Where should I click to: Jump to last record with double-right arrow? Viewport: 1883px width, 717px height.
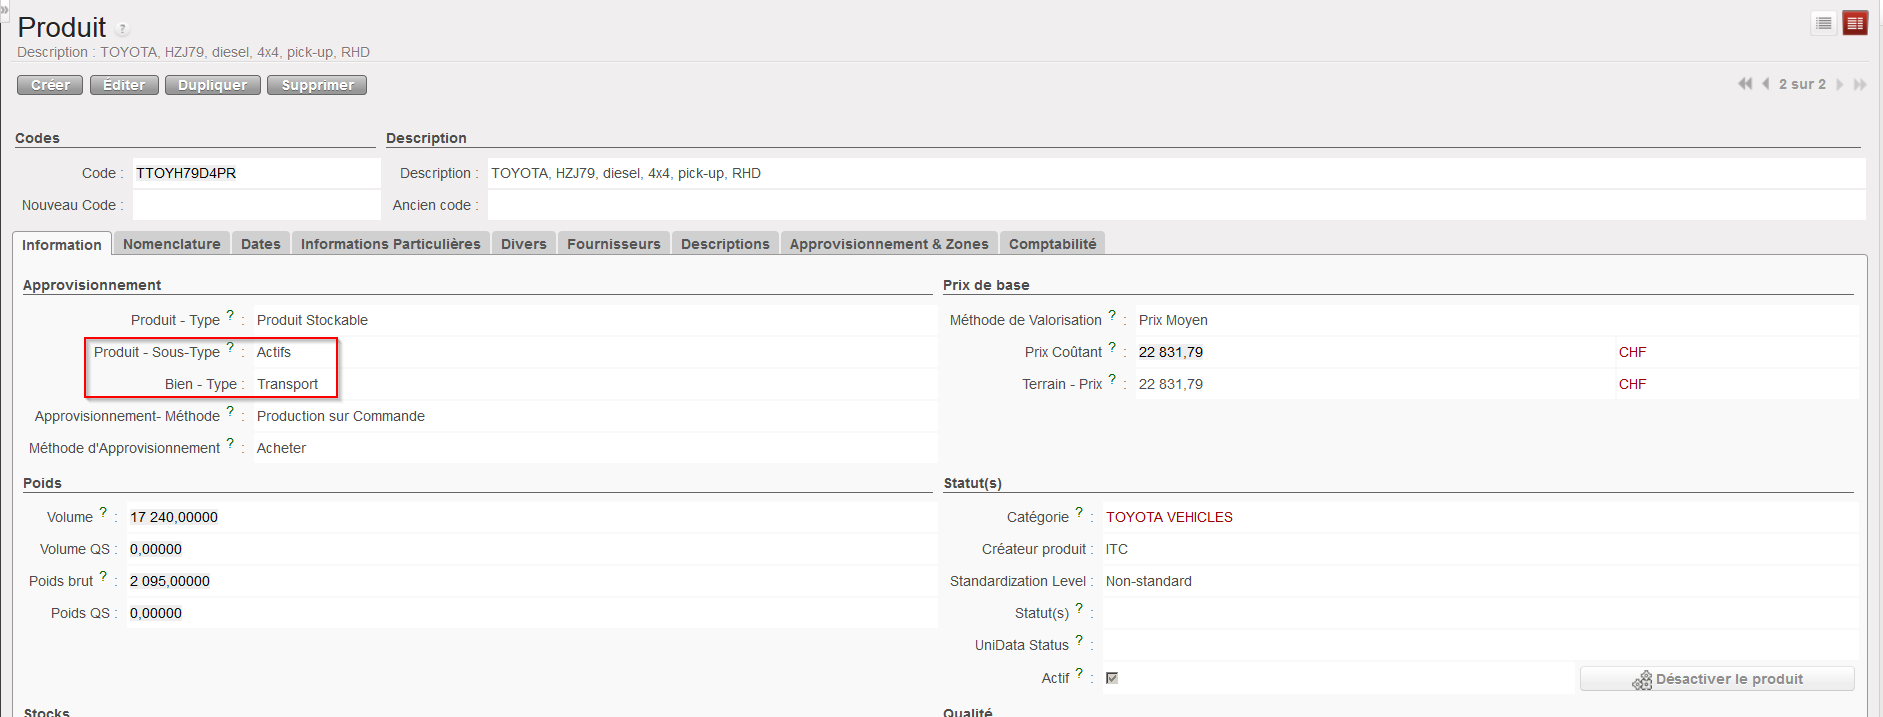click(x=1860, y=84)
